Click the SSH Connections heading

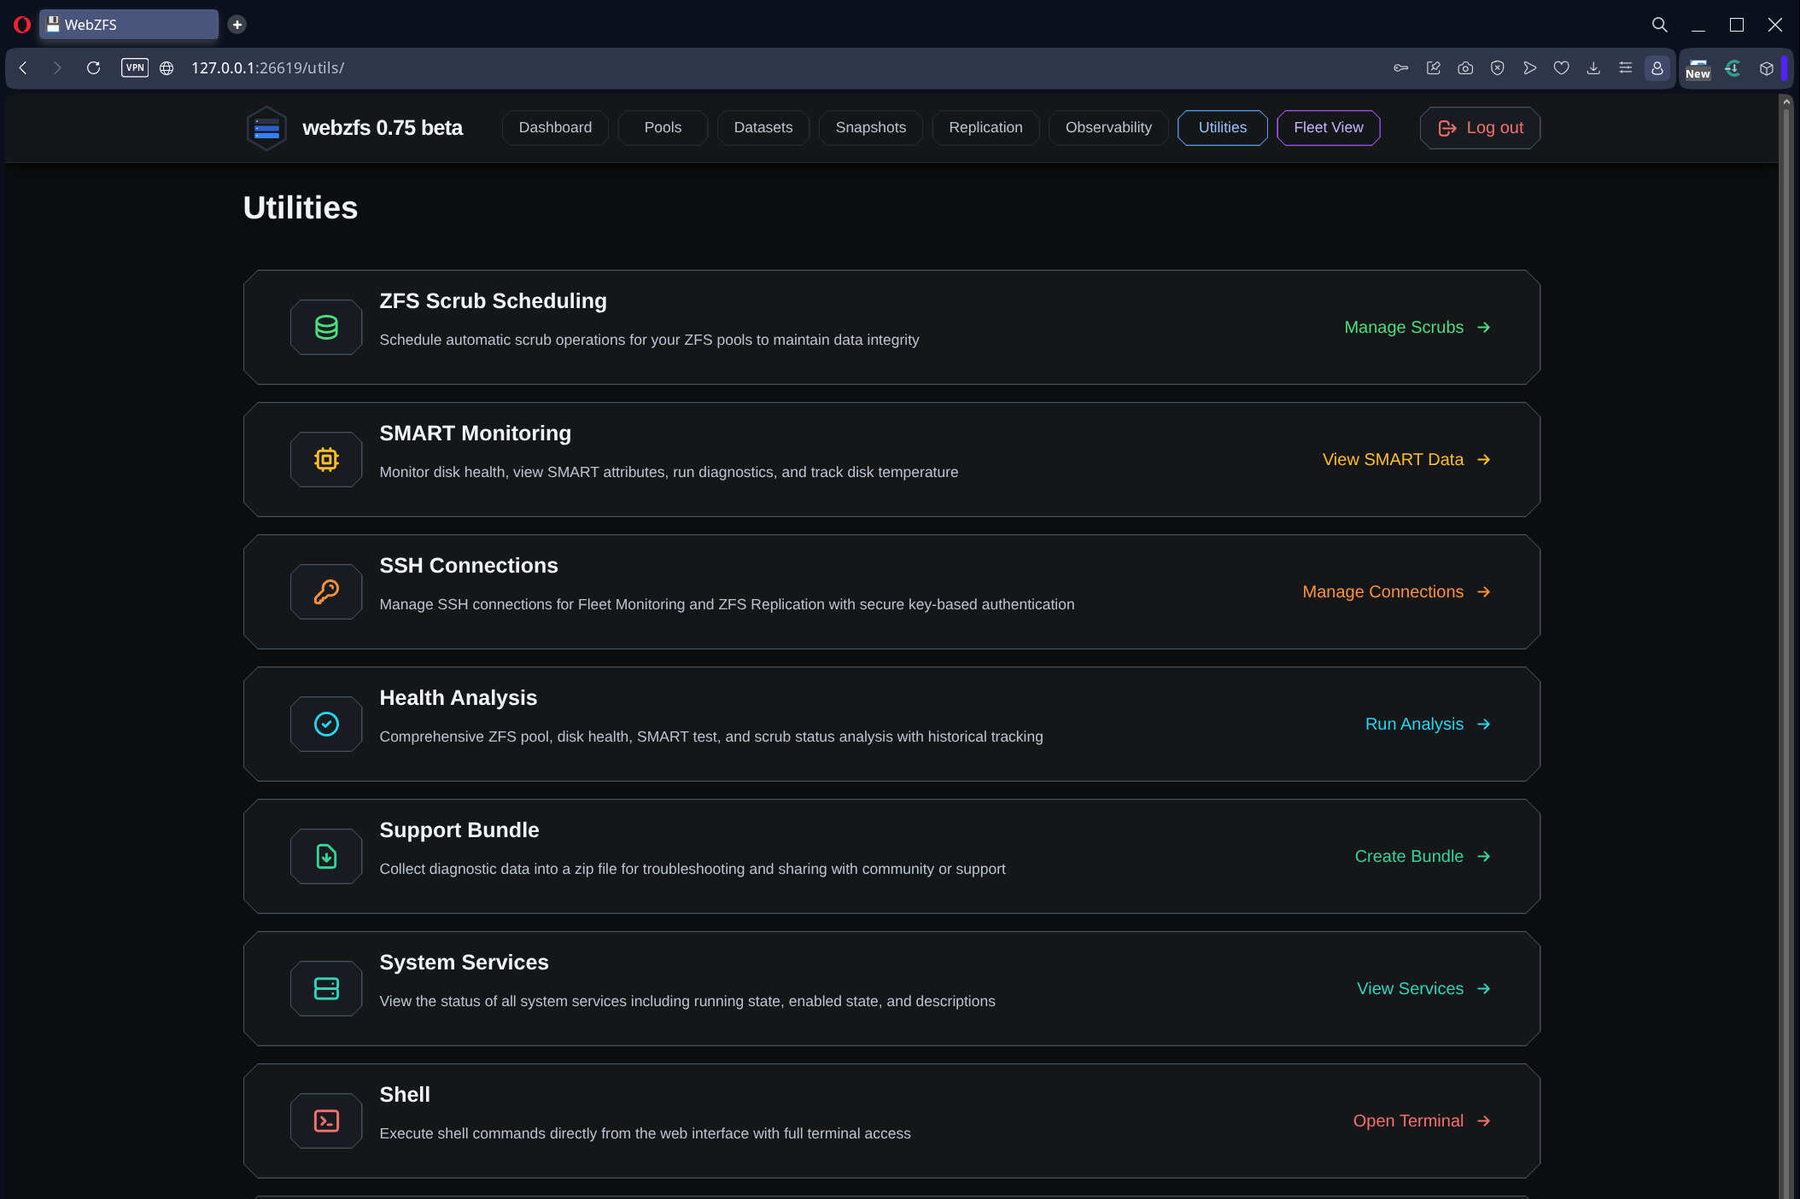click(468, 565)
